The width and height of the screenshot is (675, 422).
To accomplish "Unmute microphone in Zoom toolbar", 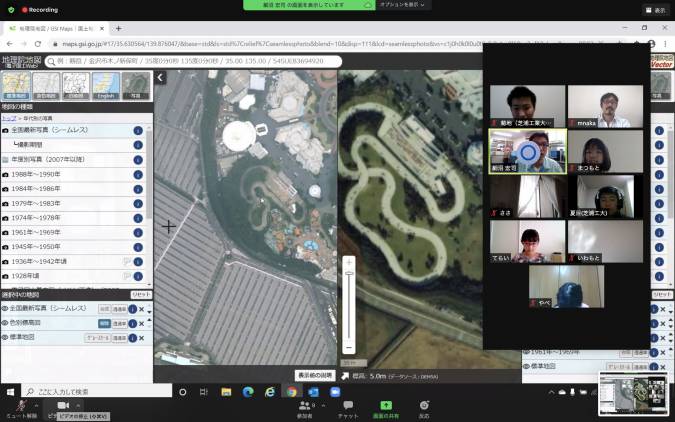I will 22,409.
